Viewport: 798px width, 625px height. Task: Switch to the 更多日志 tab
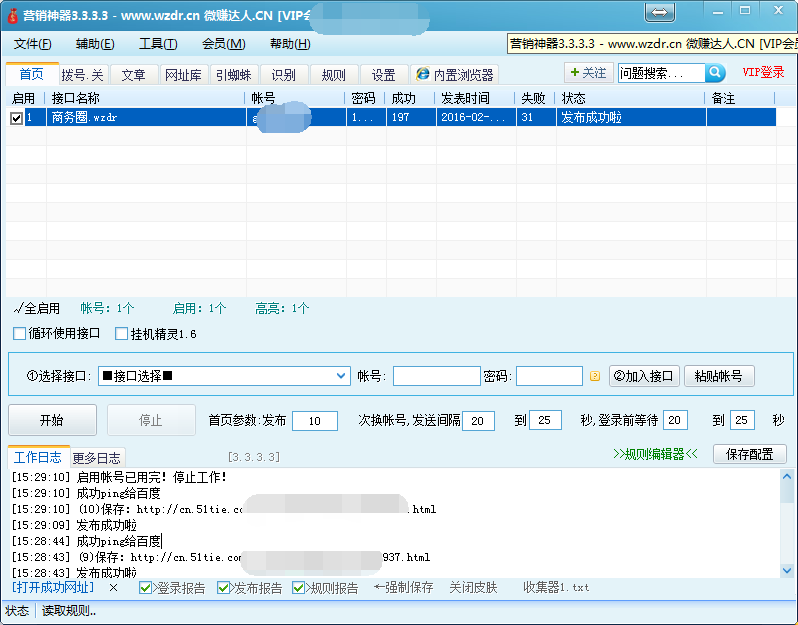click(x=97, y=458)
